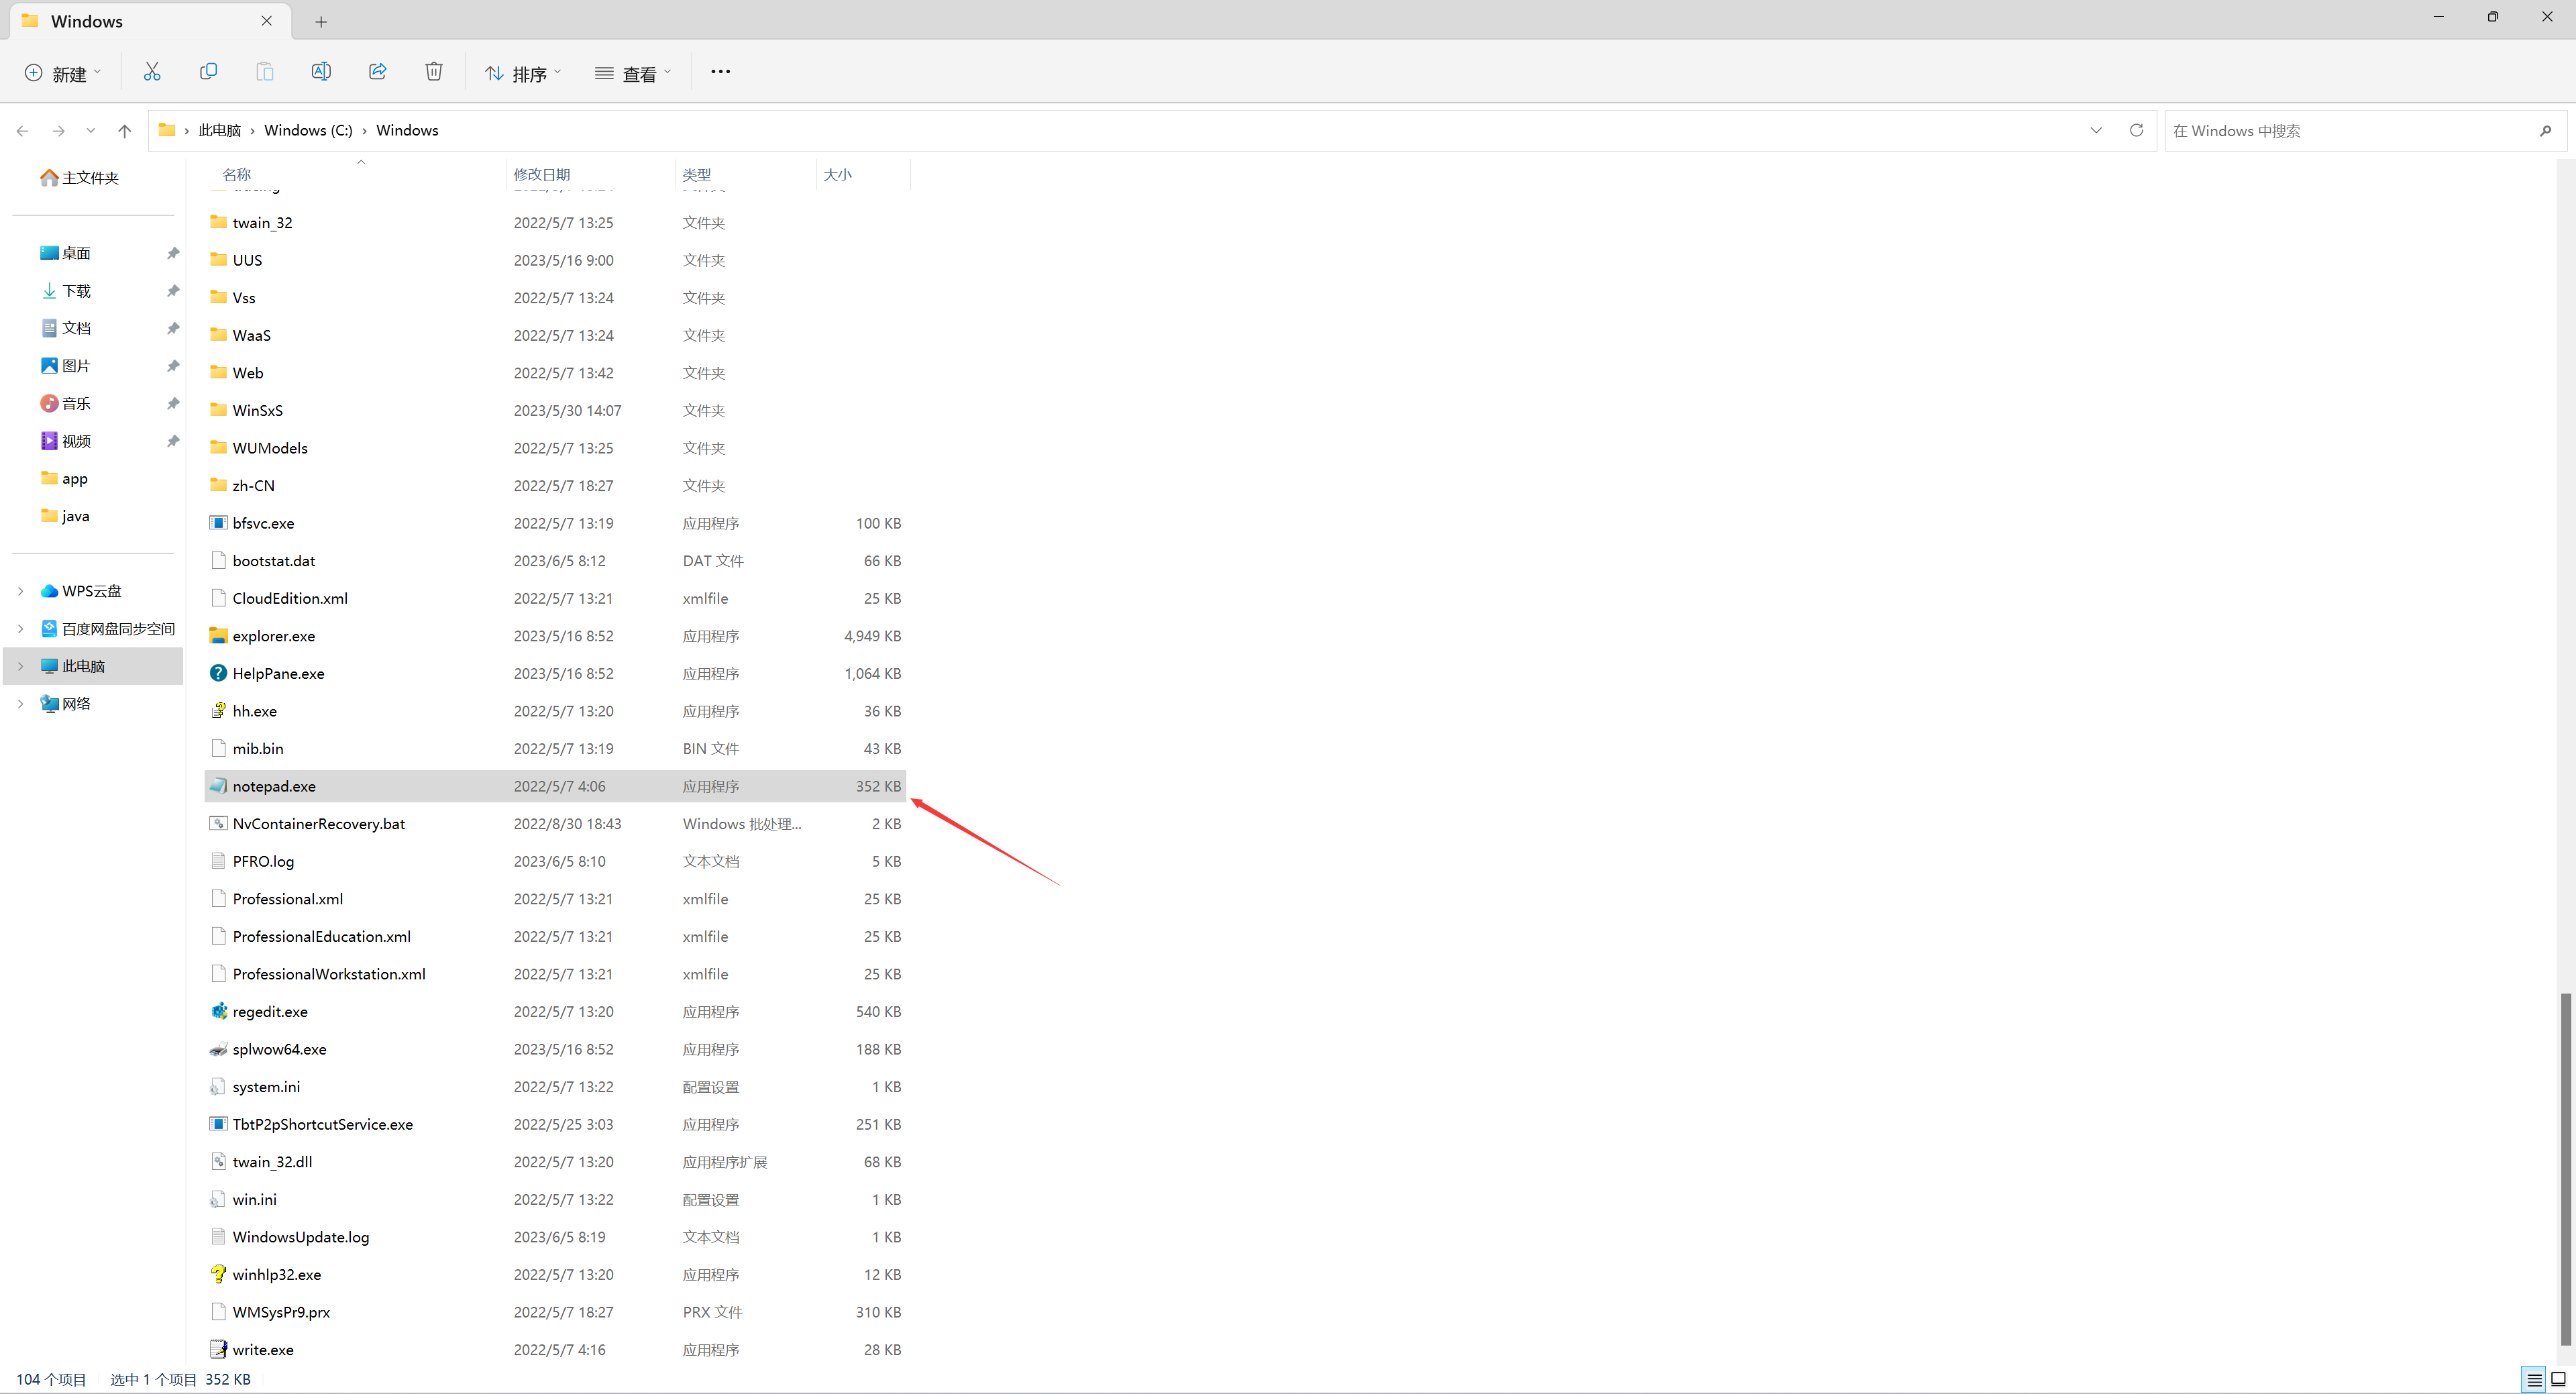Open the 查看 view dropdown
Screen dimensions: 2576x1394
coord(633,73)
